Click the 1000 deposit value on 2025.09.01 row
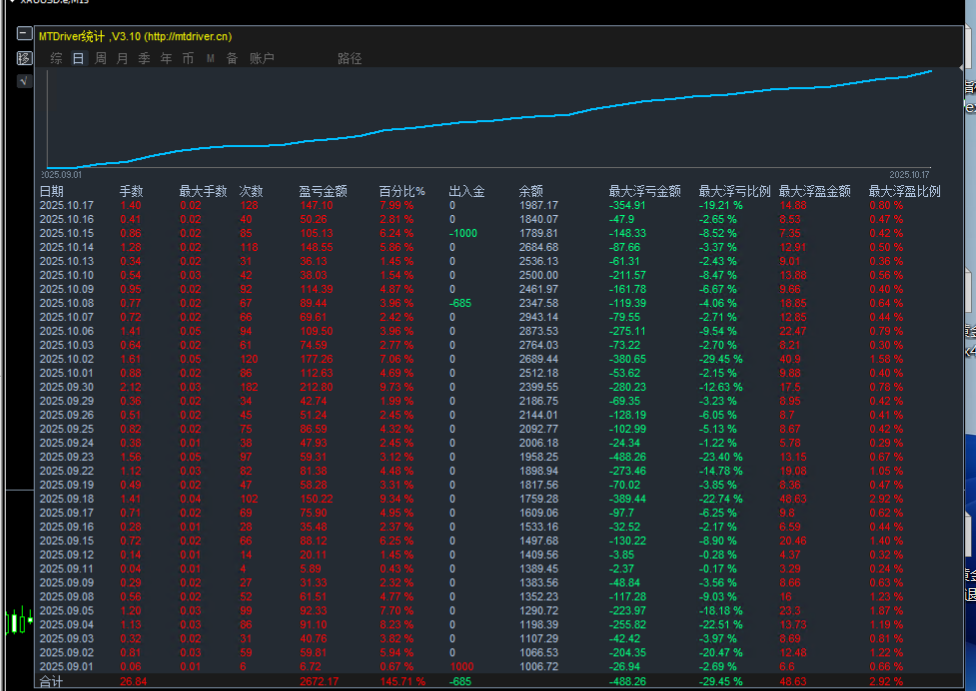 [x=462, y=667]
